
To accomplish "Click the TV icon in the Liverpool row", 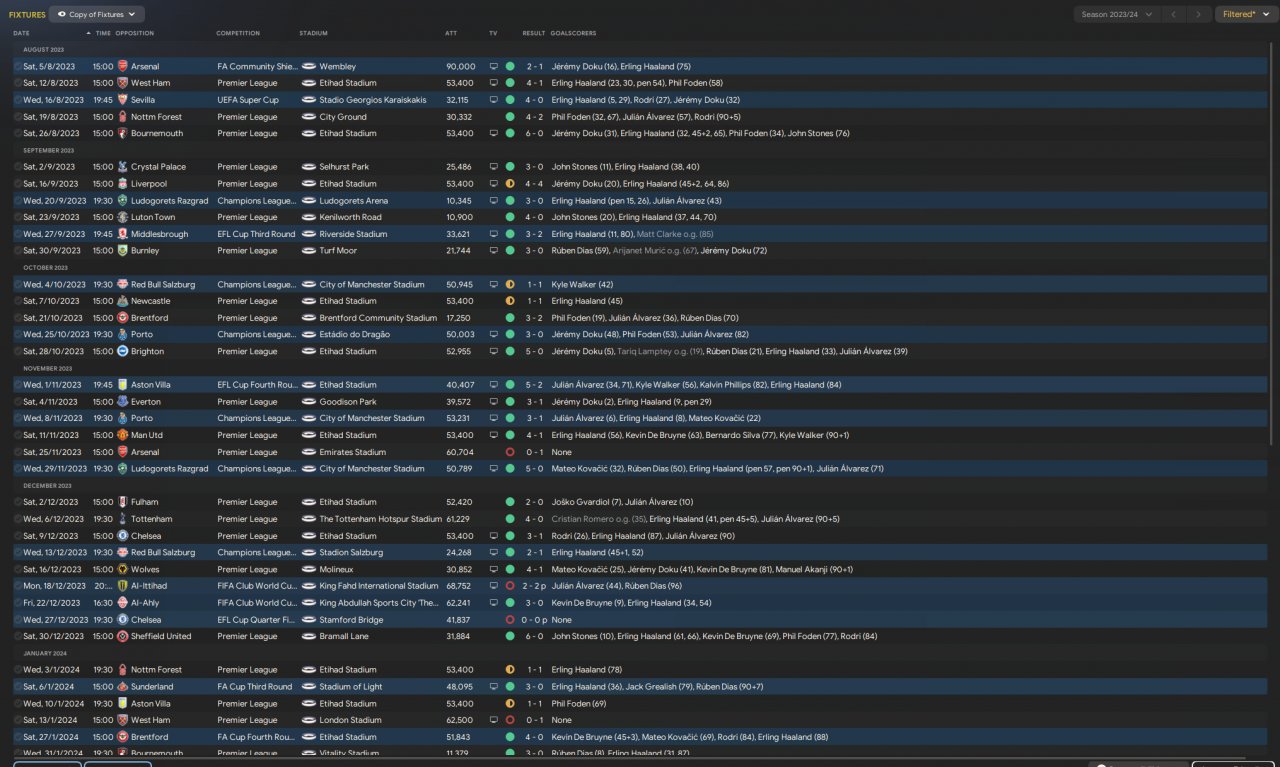I will coord(493,184).
